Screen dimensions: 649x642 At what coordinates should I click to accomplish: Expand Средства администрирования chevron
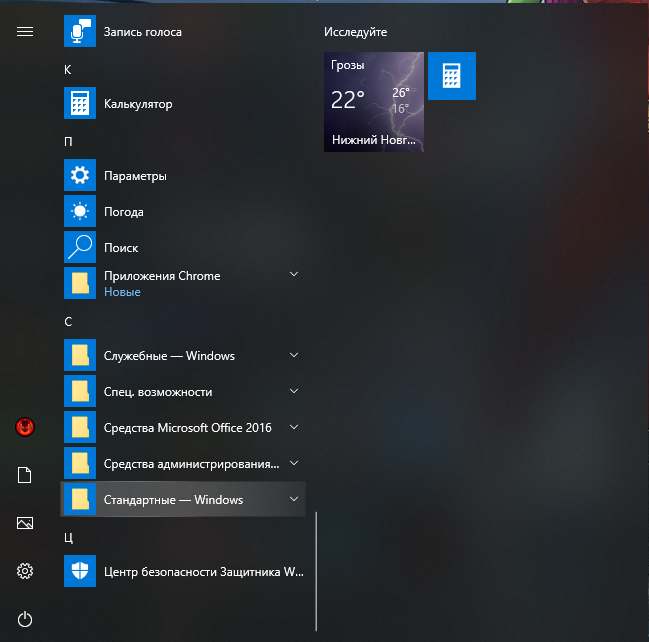coord(294,463)
